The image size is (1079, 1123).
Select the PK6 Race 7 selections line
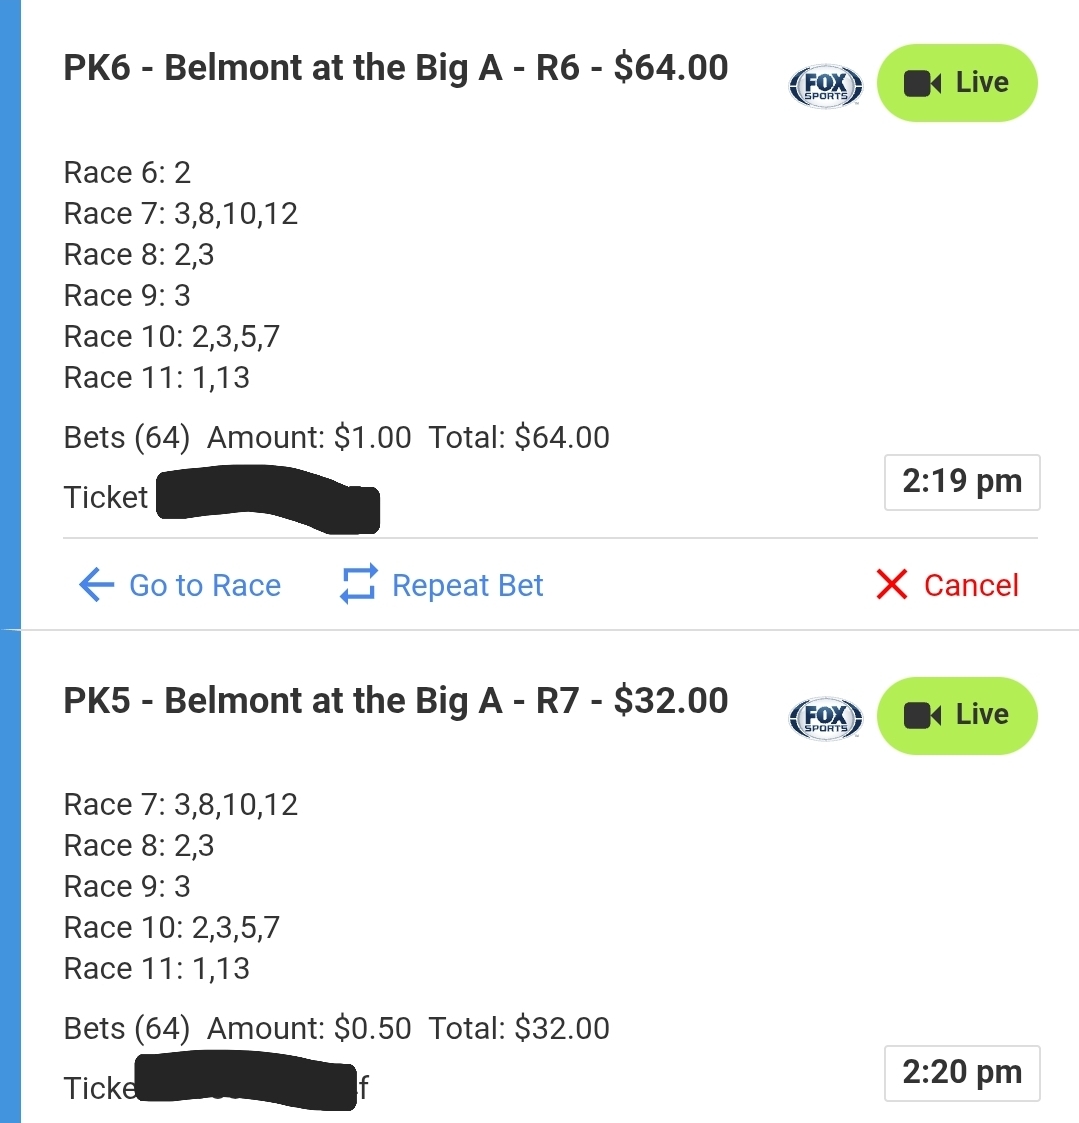pos(181,214)
